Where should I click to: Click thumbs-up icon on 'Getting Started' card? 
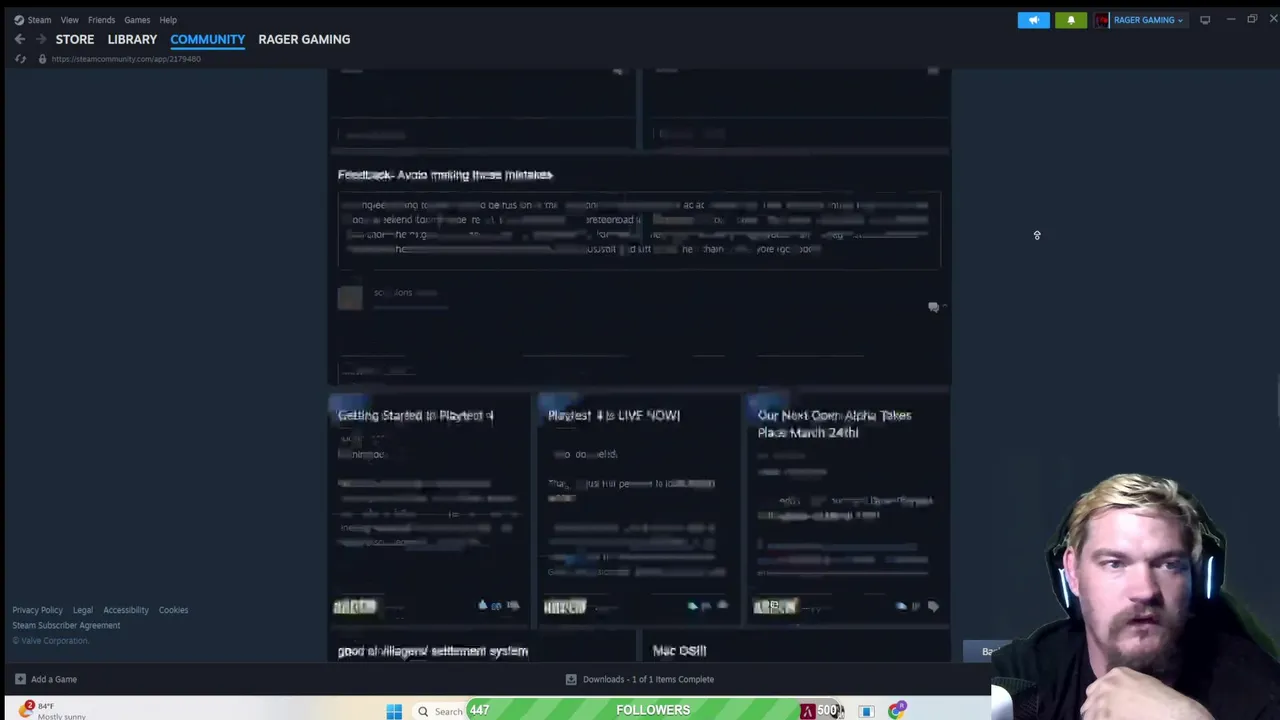pos(483,605)
